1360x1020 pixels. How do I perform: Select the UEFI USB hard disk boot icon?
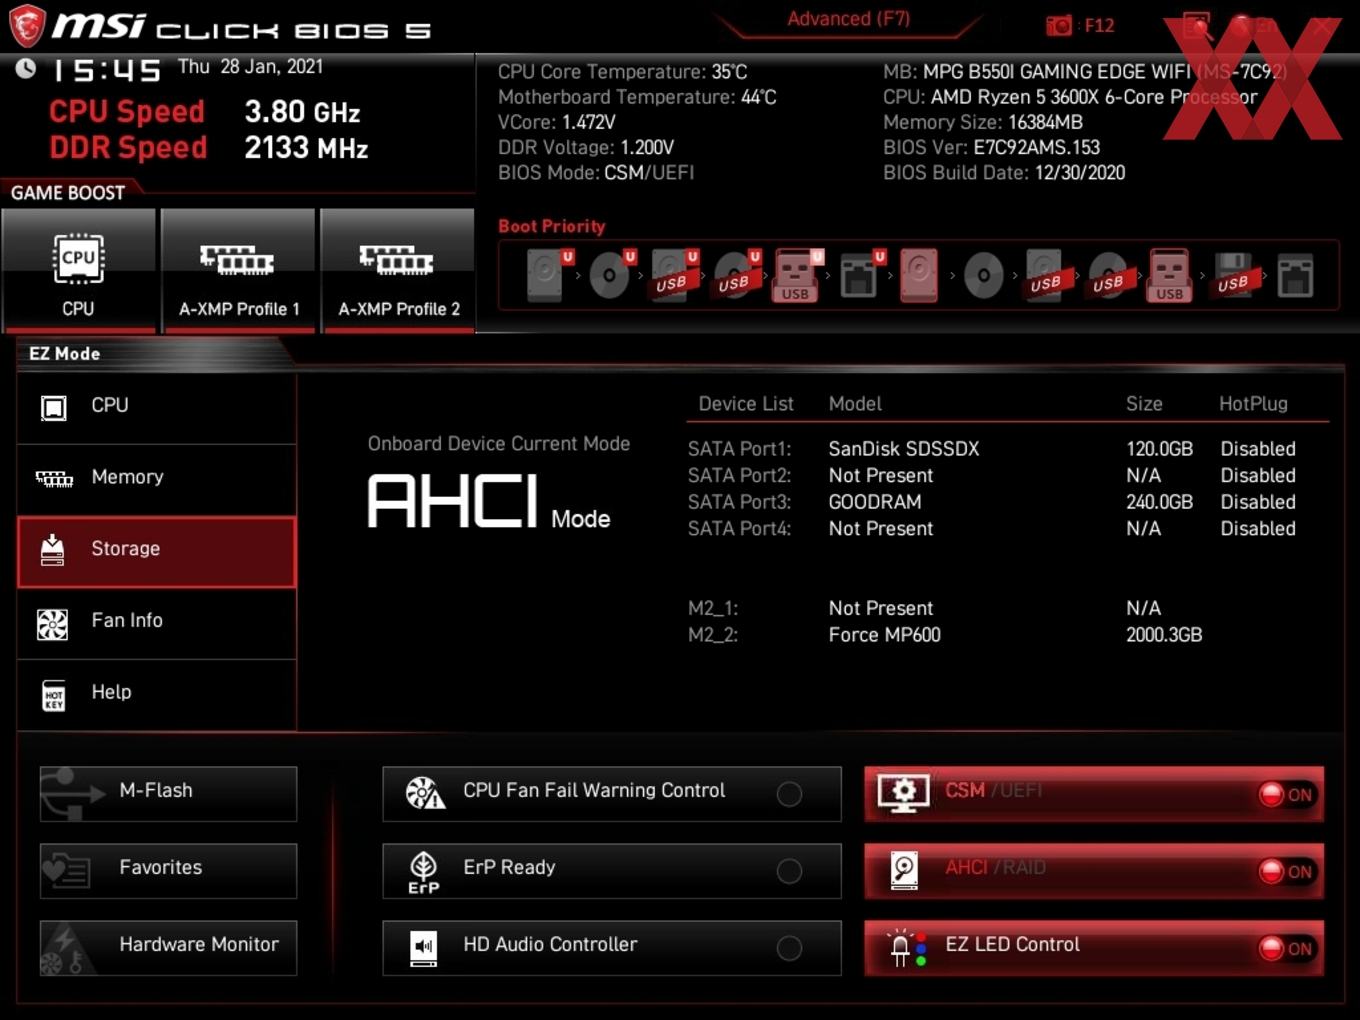point(673,275)
